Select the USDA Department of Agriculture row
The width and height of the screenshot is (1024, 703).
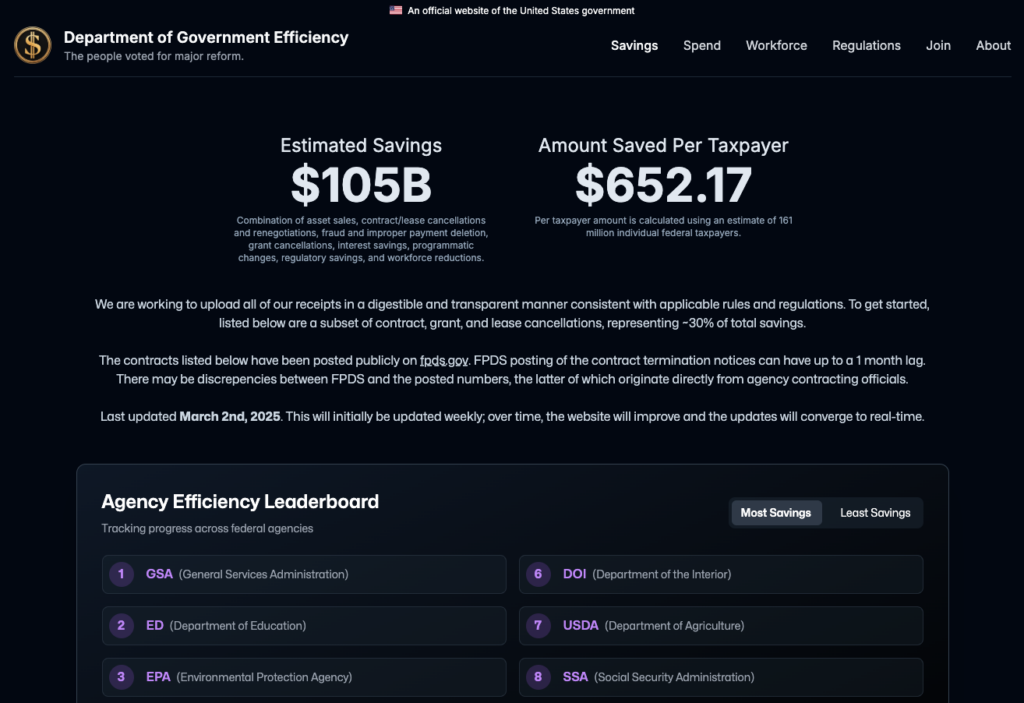(x=721, y=626)
